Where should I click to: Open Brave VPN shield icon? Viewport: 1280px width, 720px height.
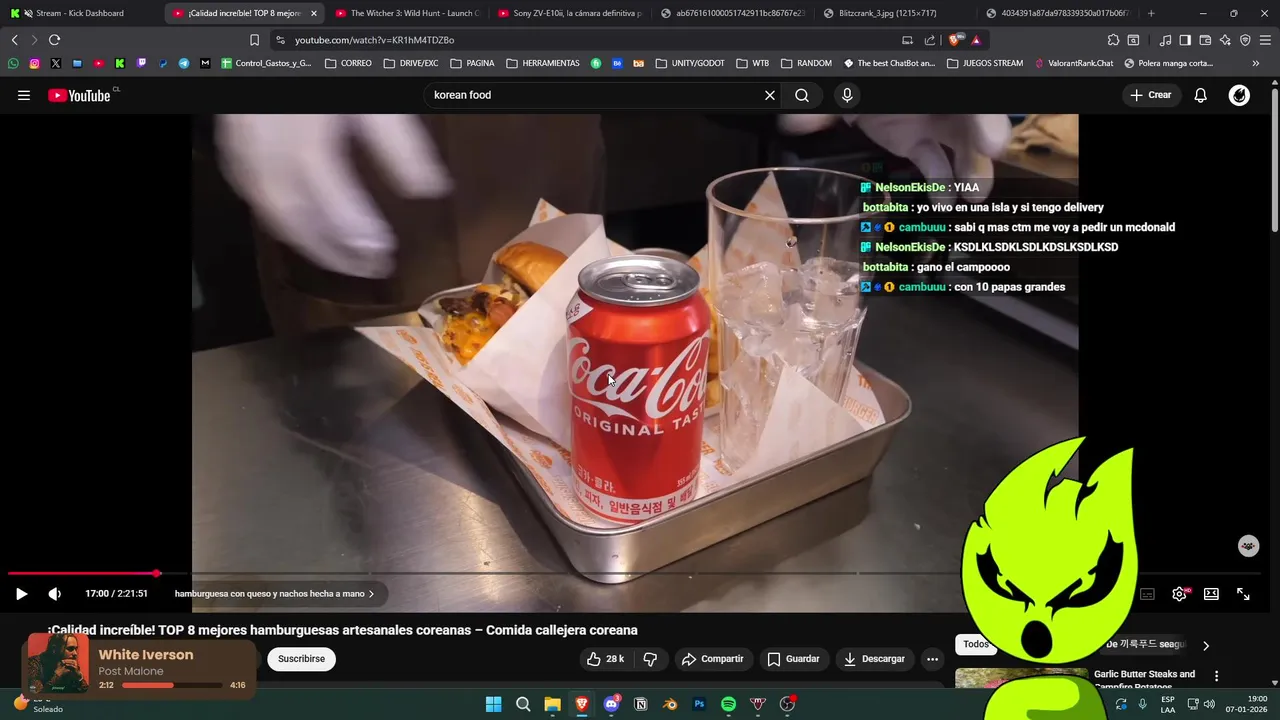(1245, 40)
